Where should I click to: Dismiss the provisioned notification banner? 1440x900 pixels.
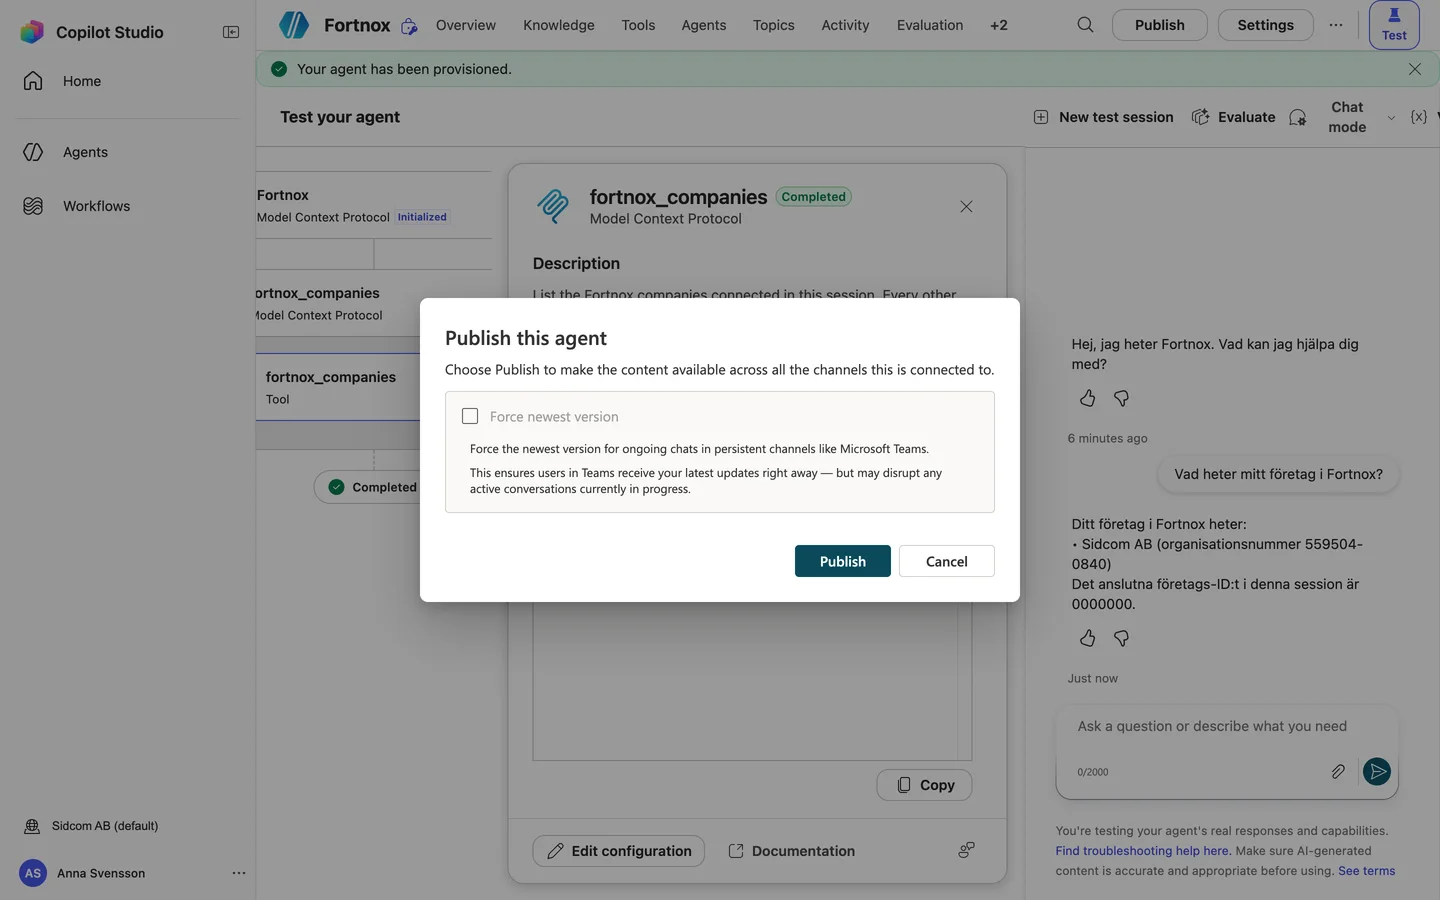[1414, 69]
